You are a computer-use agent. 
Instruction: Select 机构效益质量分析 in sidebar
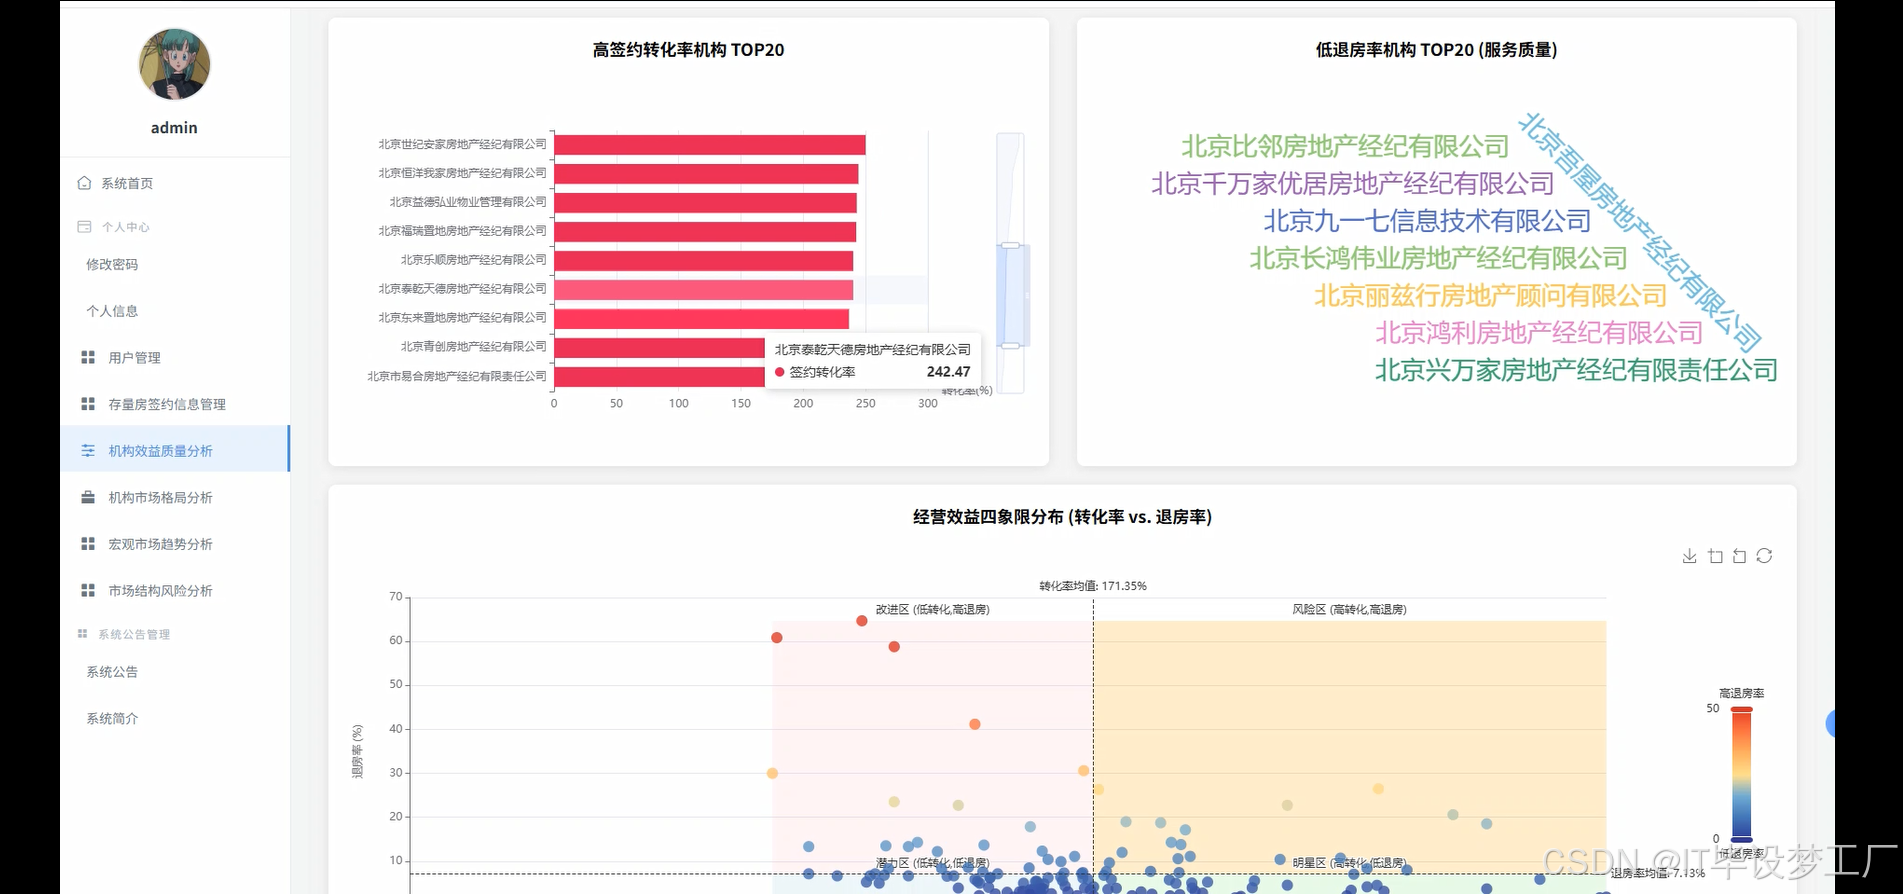pos(175,451)
